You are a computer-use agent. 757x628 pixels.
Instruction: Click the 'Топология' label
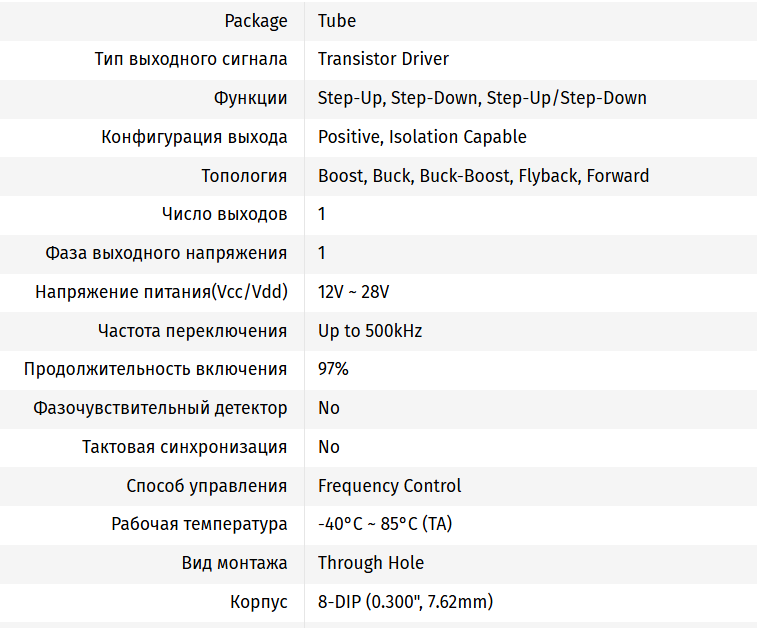244,176
